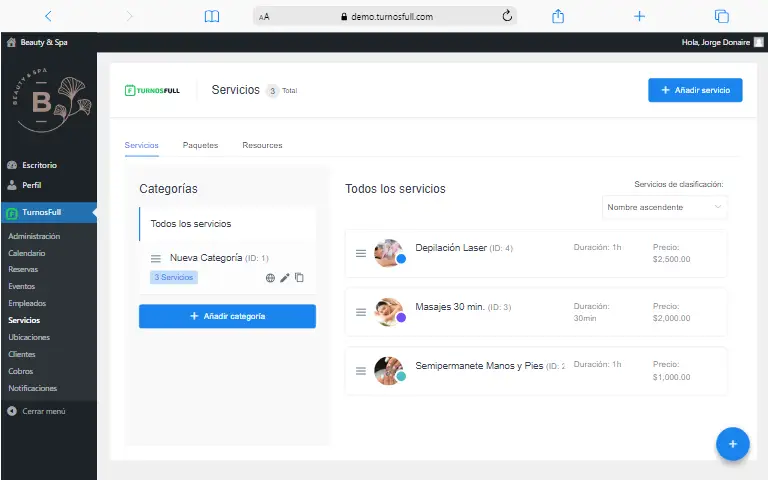Screen dimensions: 768x480
Task: Open Calendario in the sidebar menu
Action: click(x=27, y=253)
